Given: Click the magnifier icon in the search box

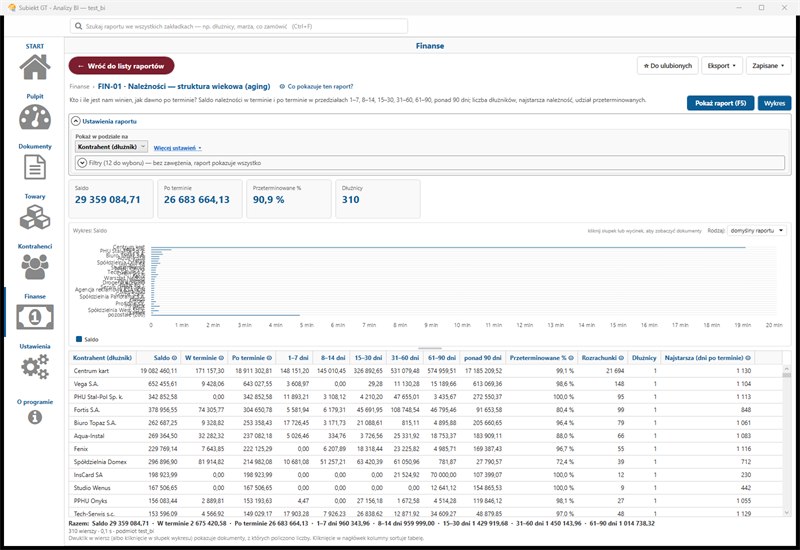Looking at the screenshot, I should [x=79, y=26].
